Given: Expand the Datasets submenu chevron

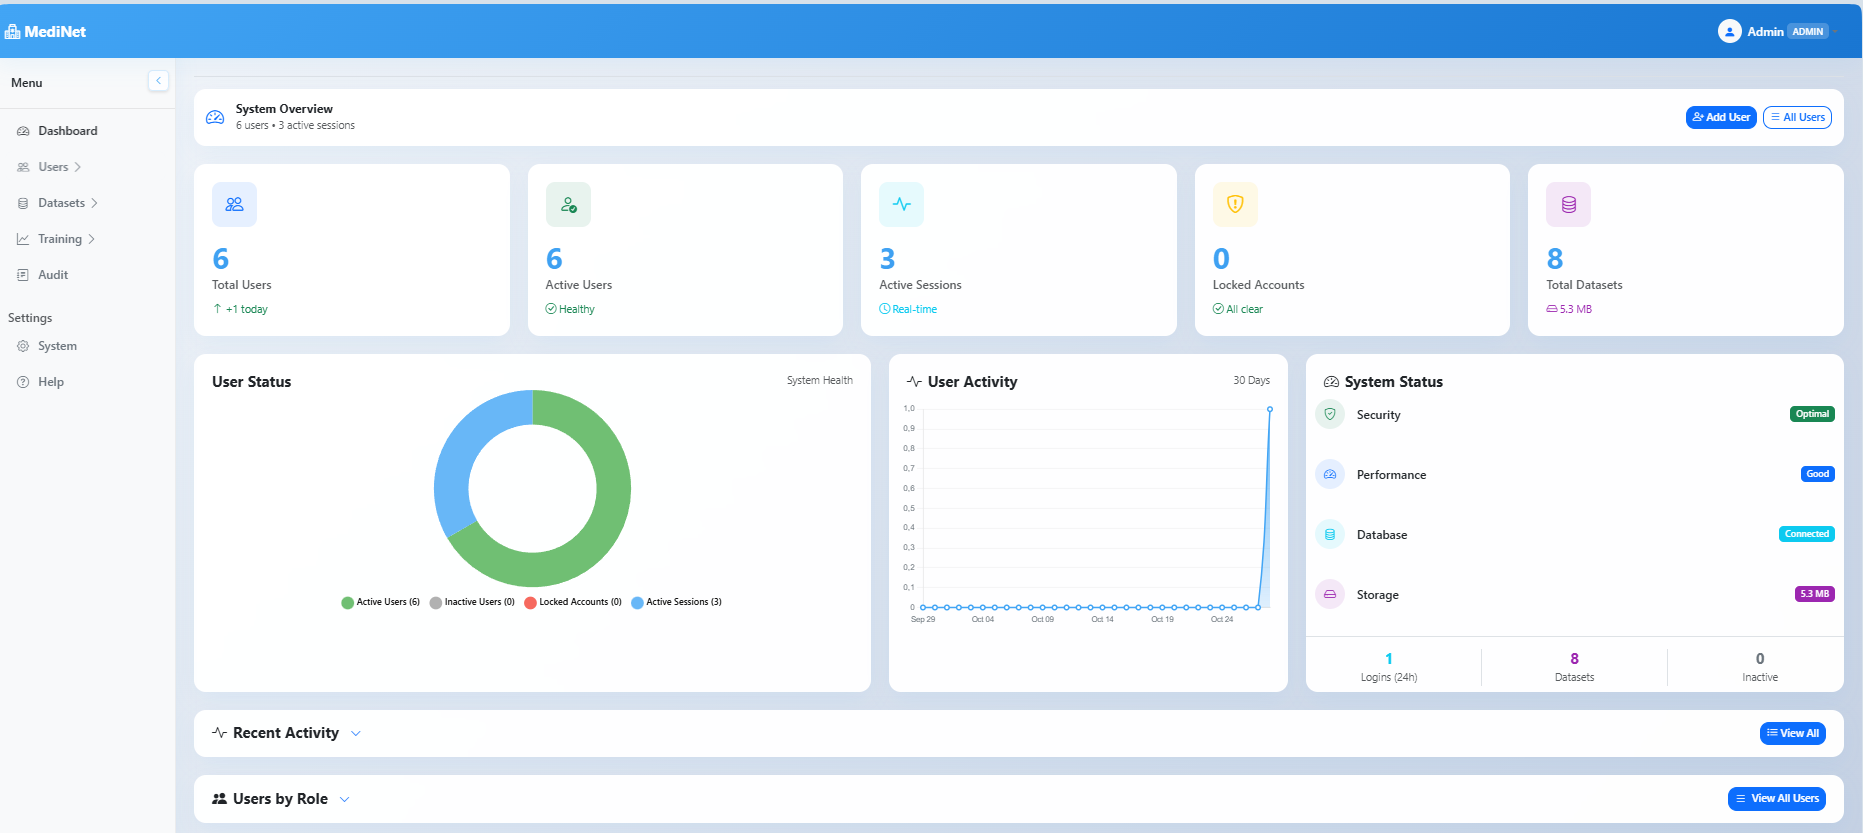Looking at the screenshot, I should tap(95, 203).
